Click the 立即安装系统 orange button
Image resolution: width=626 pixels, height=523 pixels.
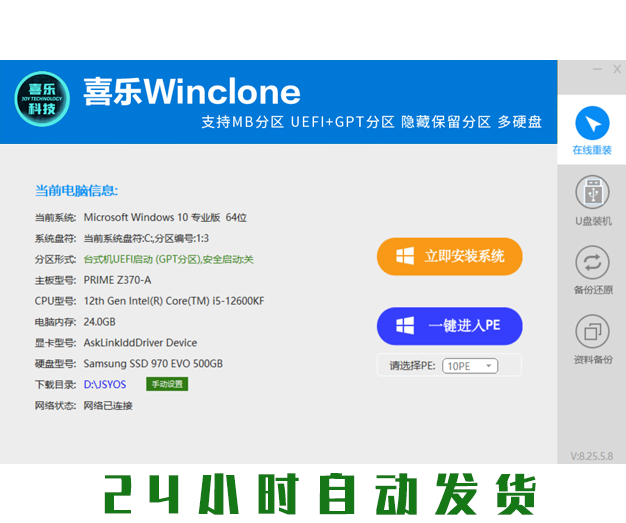[450, 256]
